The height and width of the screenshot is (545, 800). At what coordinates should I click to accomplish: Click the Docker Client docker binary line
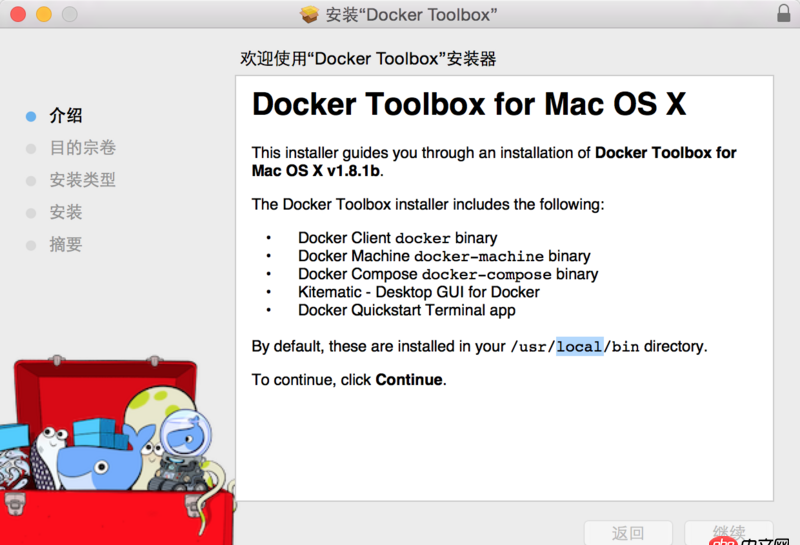(x=397, y=238)
